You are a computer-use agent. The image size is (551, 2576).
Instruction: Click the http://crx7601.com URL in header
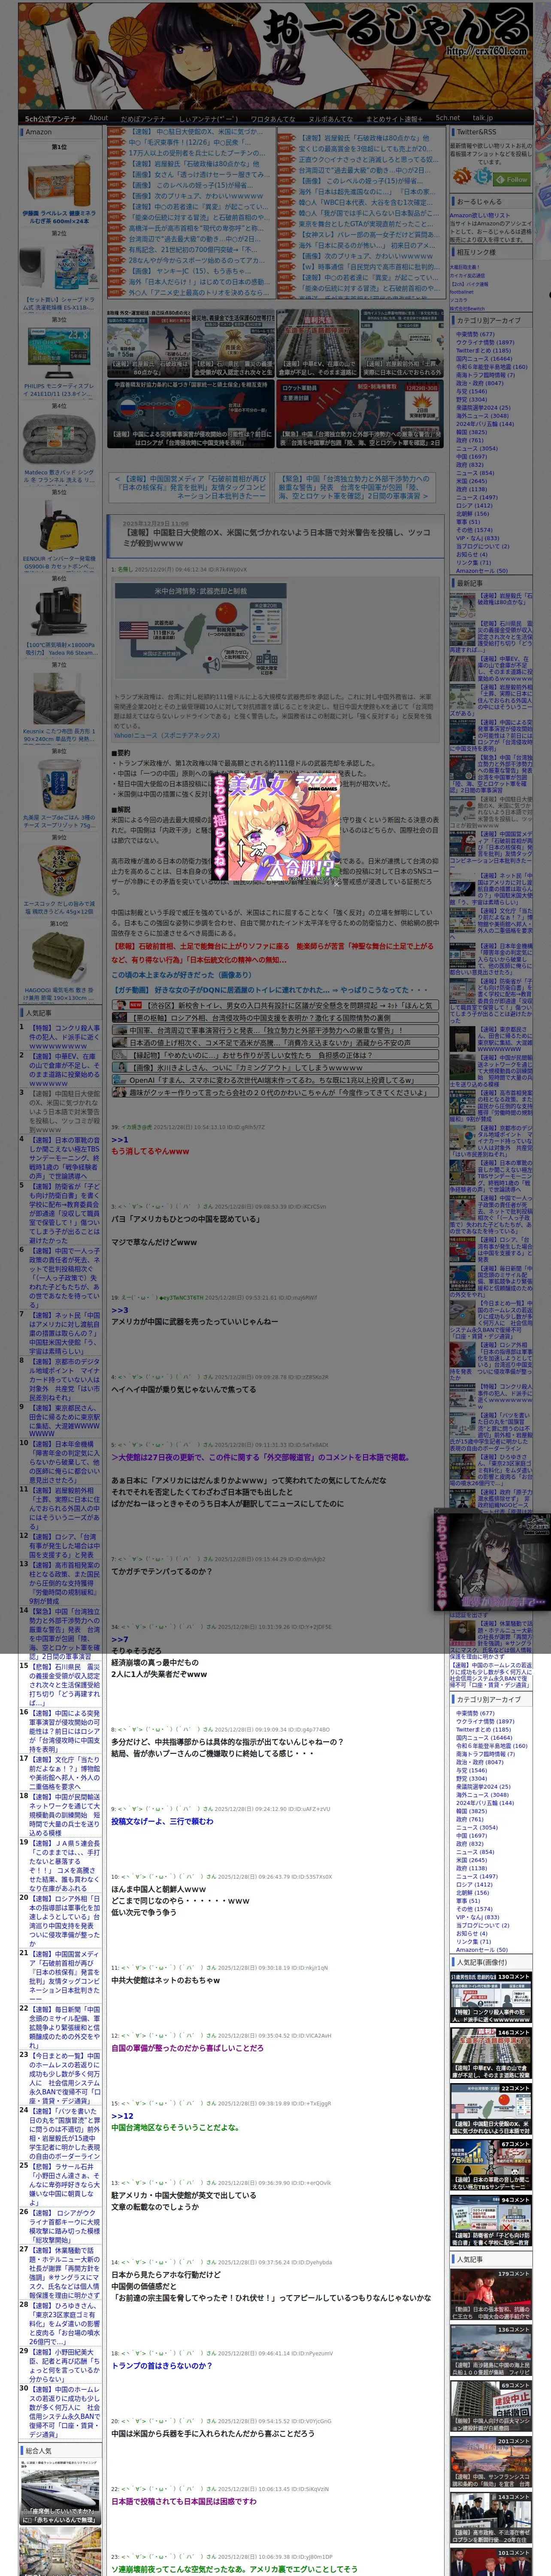coord(486,51)
